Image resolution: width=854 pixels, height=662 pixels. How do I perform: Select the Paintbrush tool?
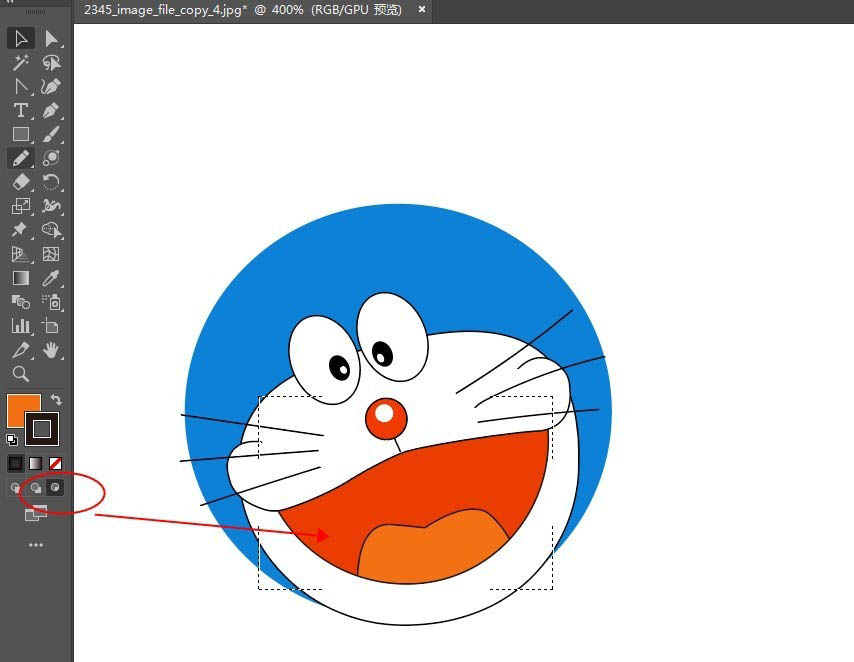[51, 135]
